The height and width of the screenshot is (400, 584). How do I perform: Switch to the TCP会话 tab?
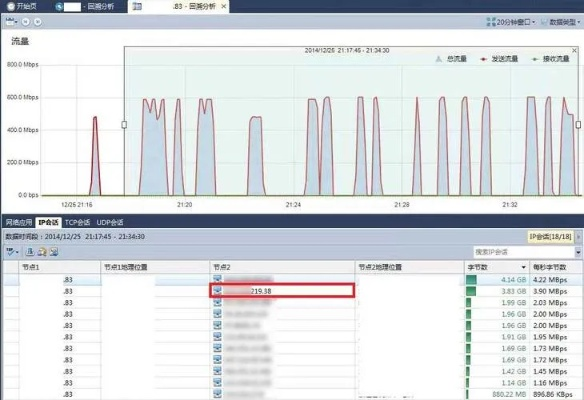77,222
